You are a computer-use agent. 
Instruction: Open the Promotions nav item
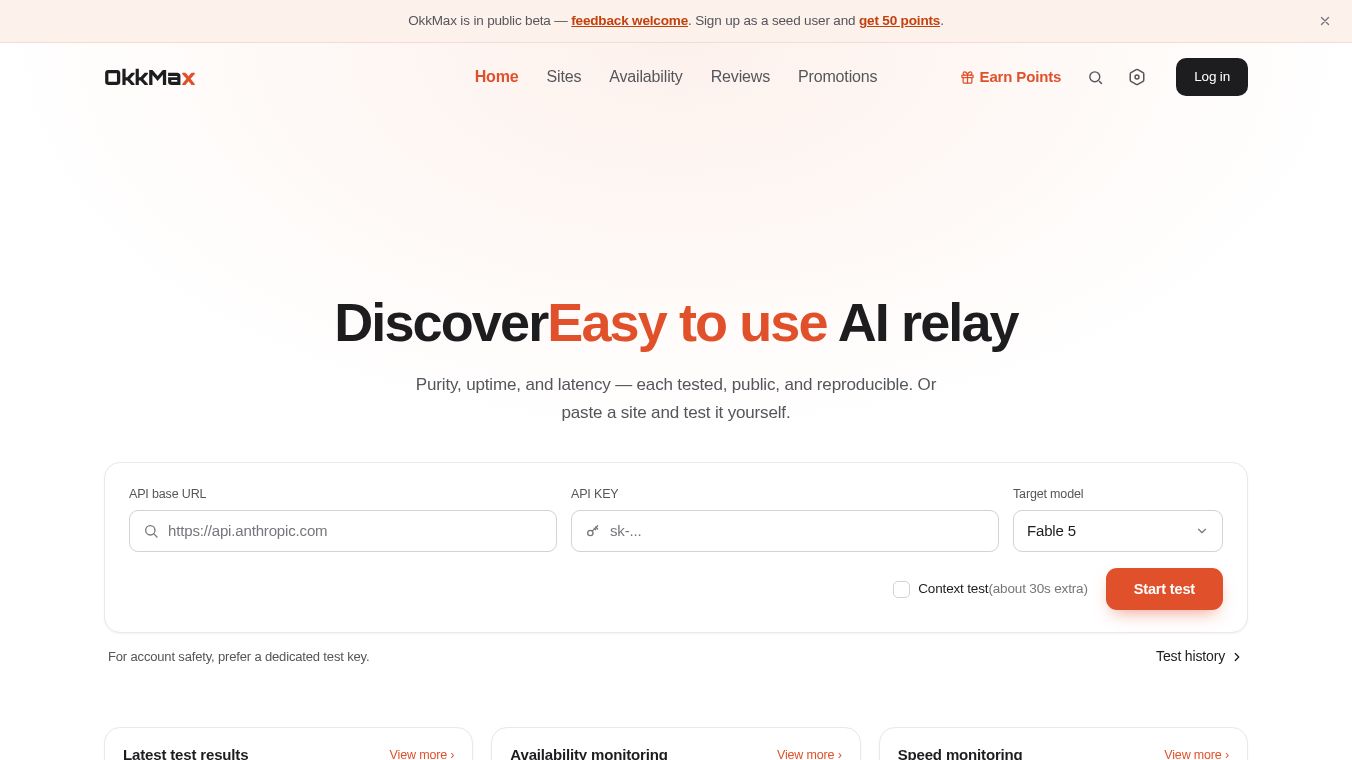click(x=837, y=77)
